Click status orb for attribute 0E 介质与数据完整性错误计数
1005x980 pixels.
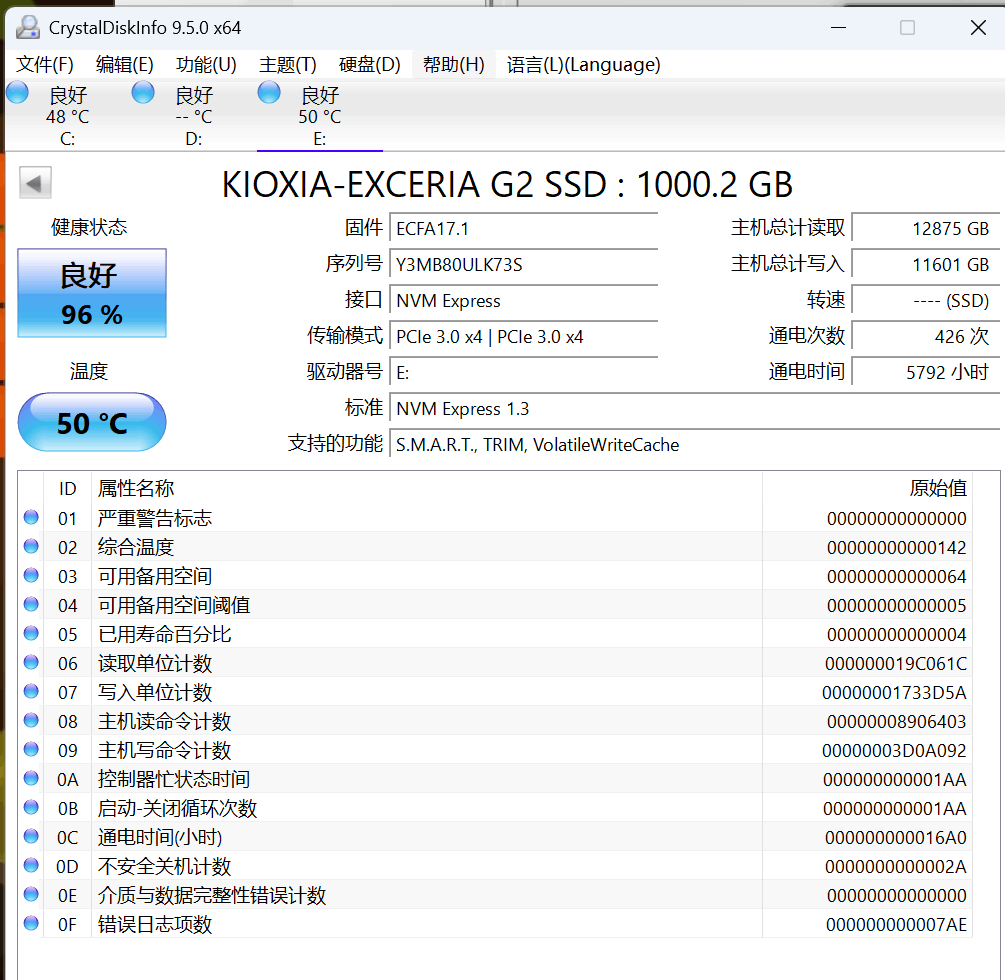31,894
